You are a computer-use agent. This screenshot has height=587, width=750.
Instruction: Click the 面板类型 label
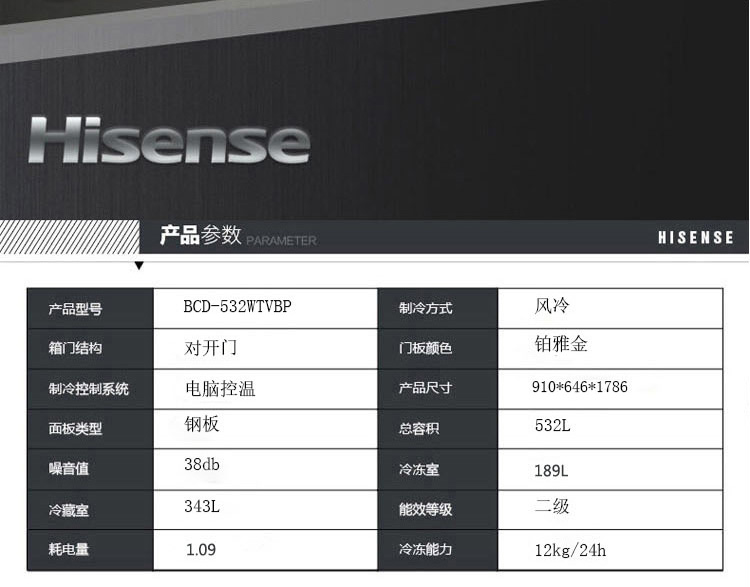point(75,428)
